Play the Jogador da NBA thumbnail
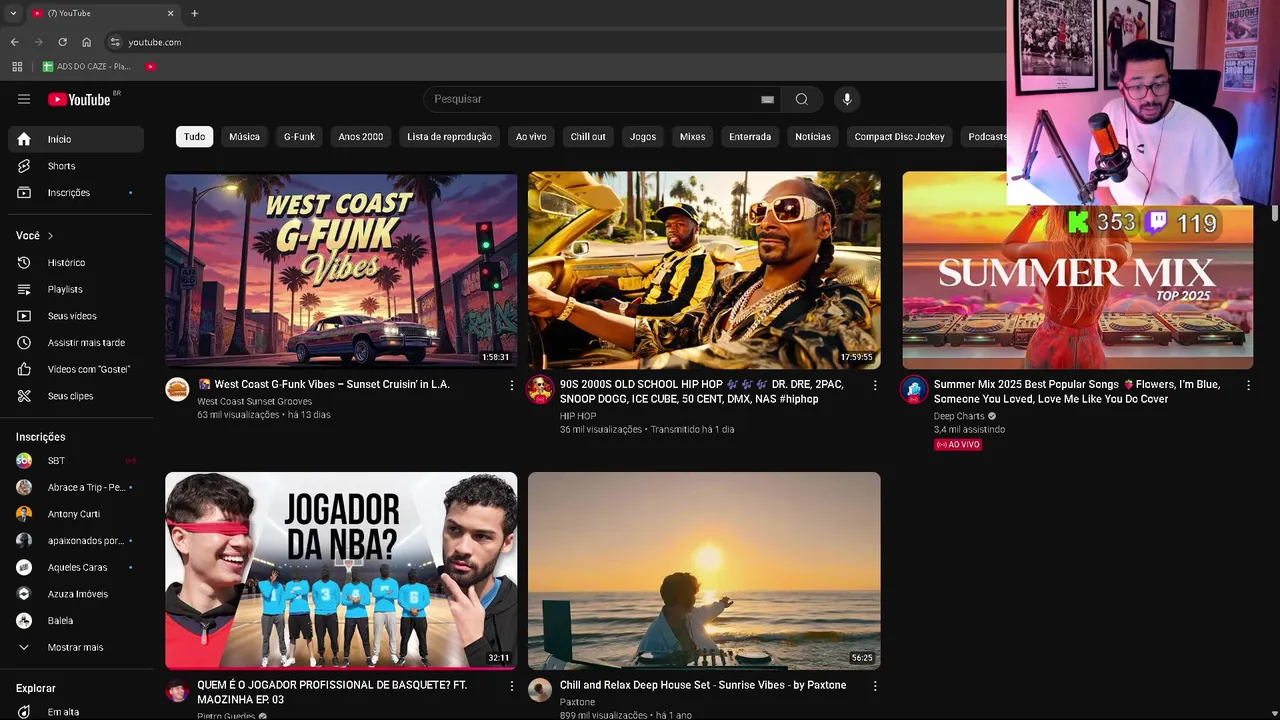The image size is (1280, 720). tap(341, 570)
